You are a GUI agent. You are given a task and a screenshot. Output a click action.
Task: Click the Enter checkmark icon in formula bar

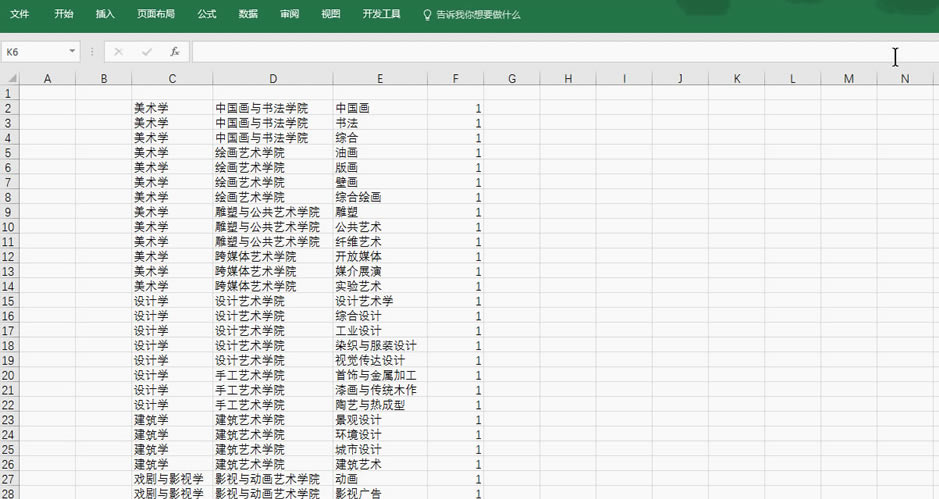tap(146, 51)
